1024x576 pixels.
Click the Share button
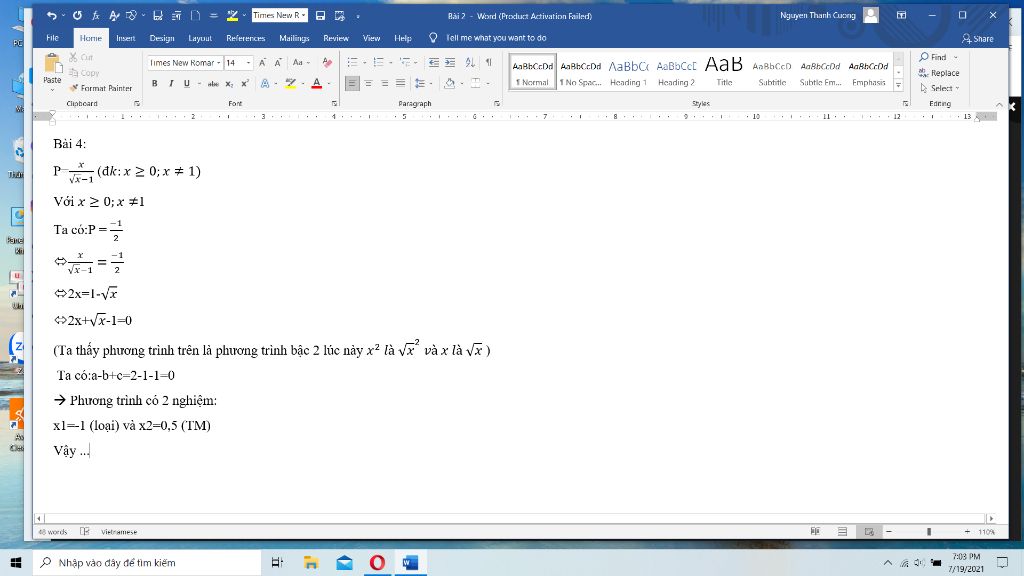[978, 39]
